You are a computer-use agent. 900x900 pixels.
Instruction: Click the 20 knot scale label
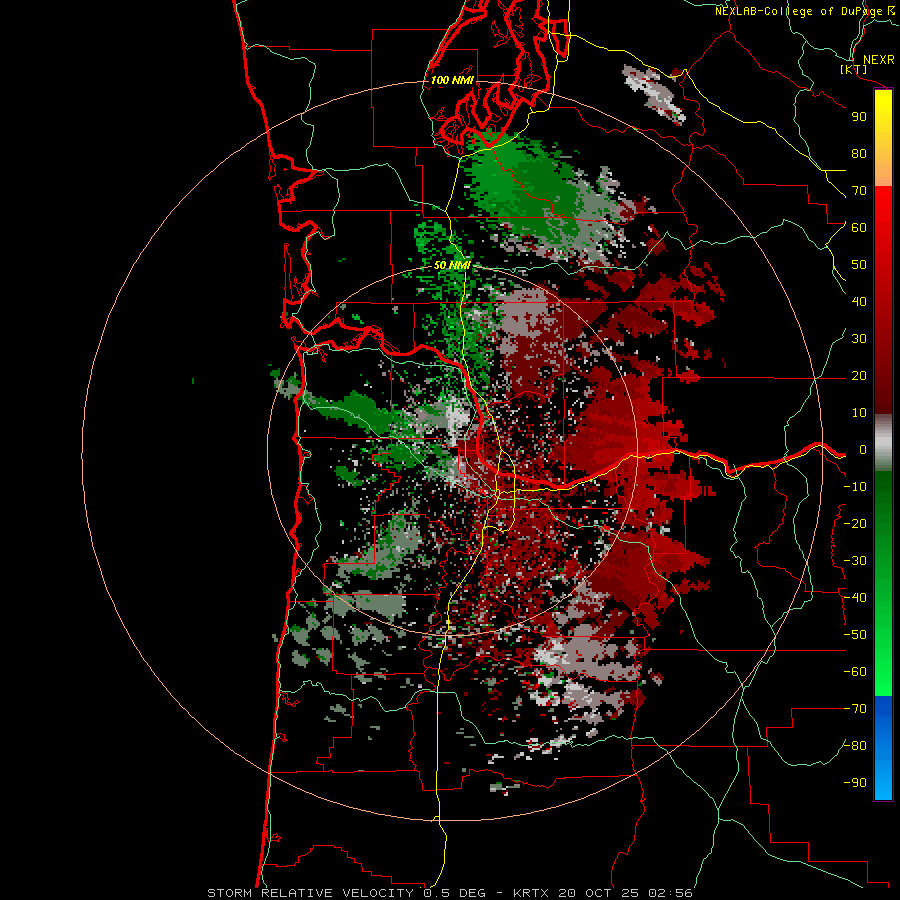pos(859,376)
